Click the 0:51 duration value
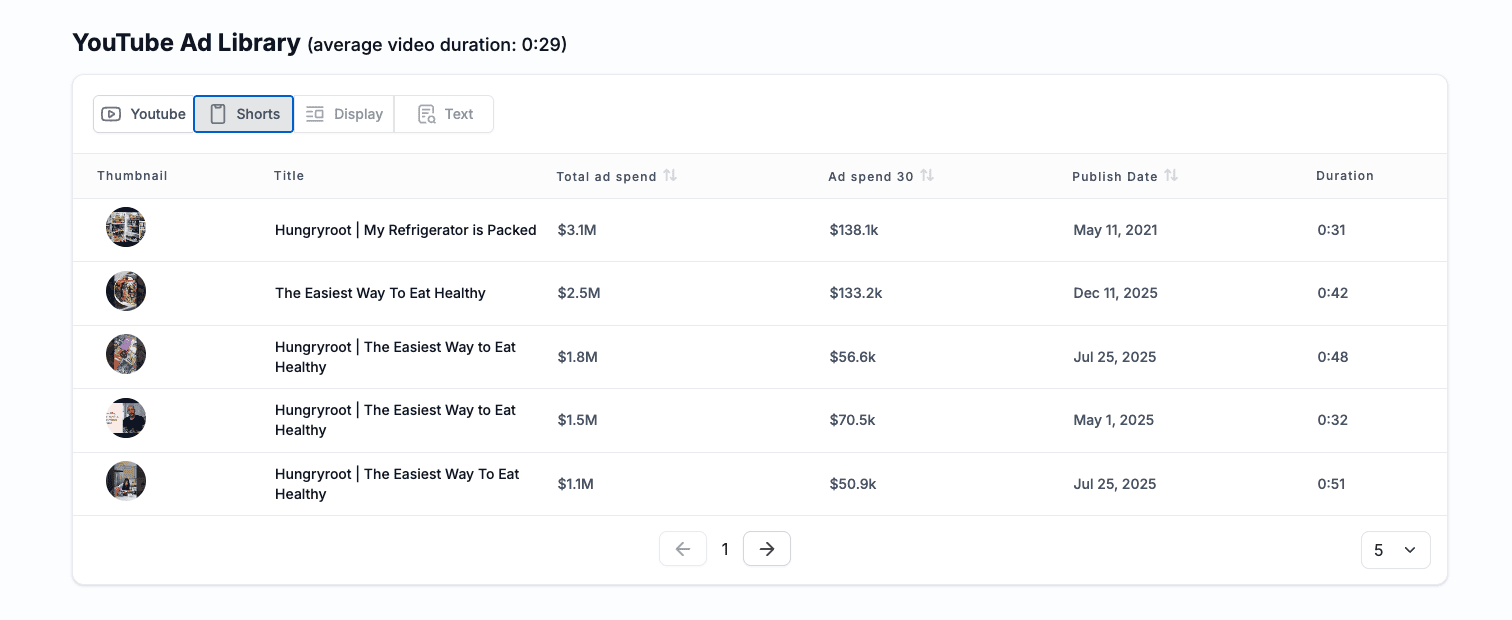The width and height of the screenshot is (1512, 620). (1332, 484)
